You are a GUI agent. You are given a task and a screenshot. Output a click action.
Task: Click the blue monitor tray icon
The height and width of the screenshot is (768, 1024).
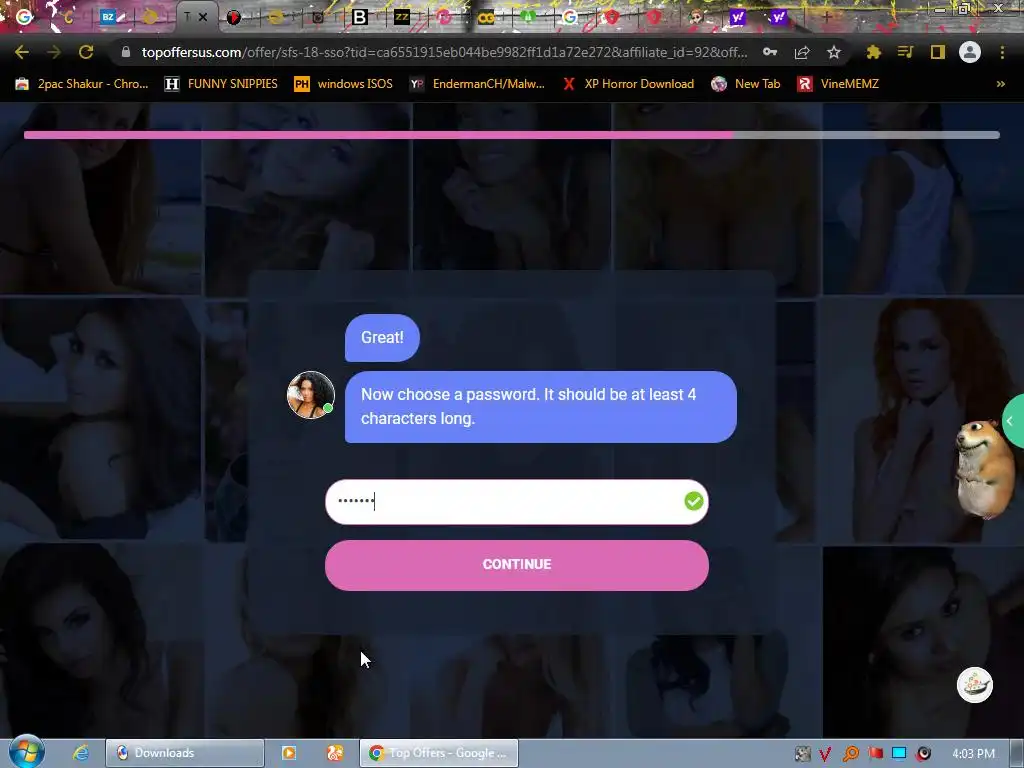pyautogui.click(x=899, y=754)
